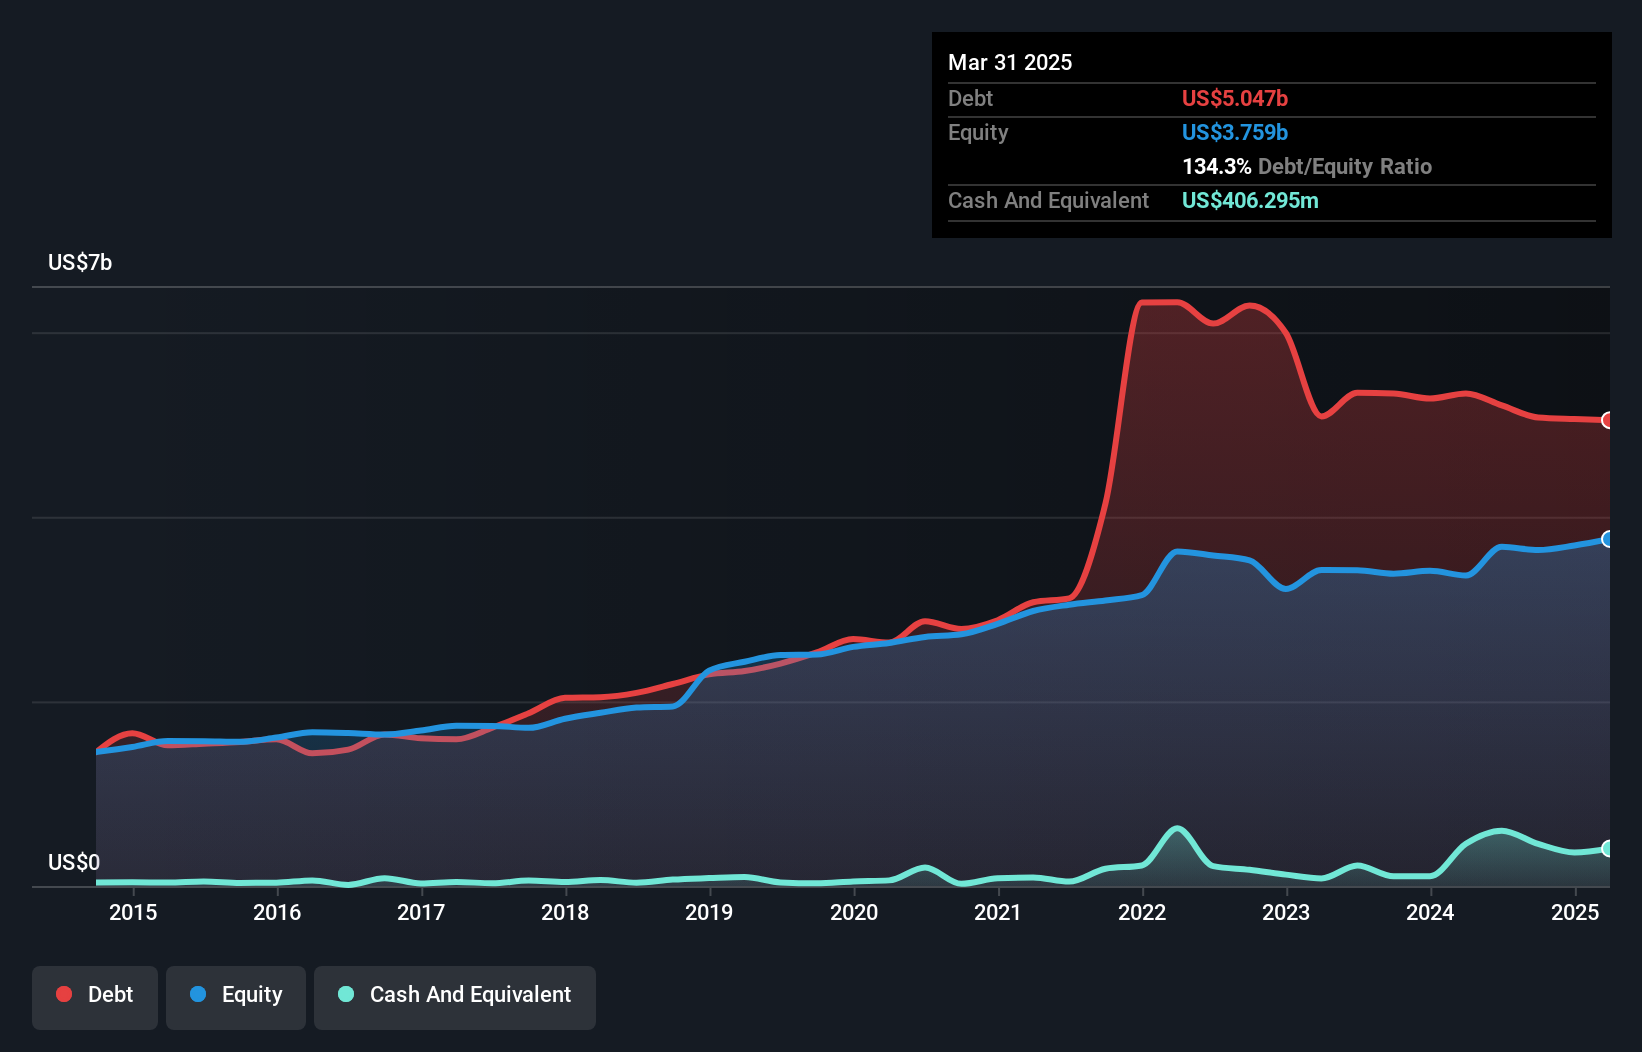Click the US$7b axis label
Viewport: 1642px width, 1052px height.
[x=80, y=262]
